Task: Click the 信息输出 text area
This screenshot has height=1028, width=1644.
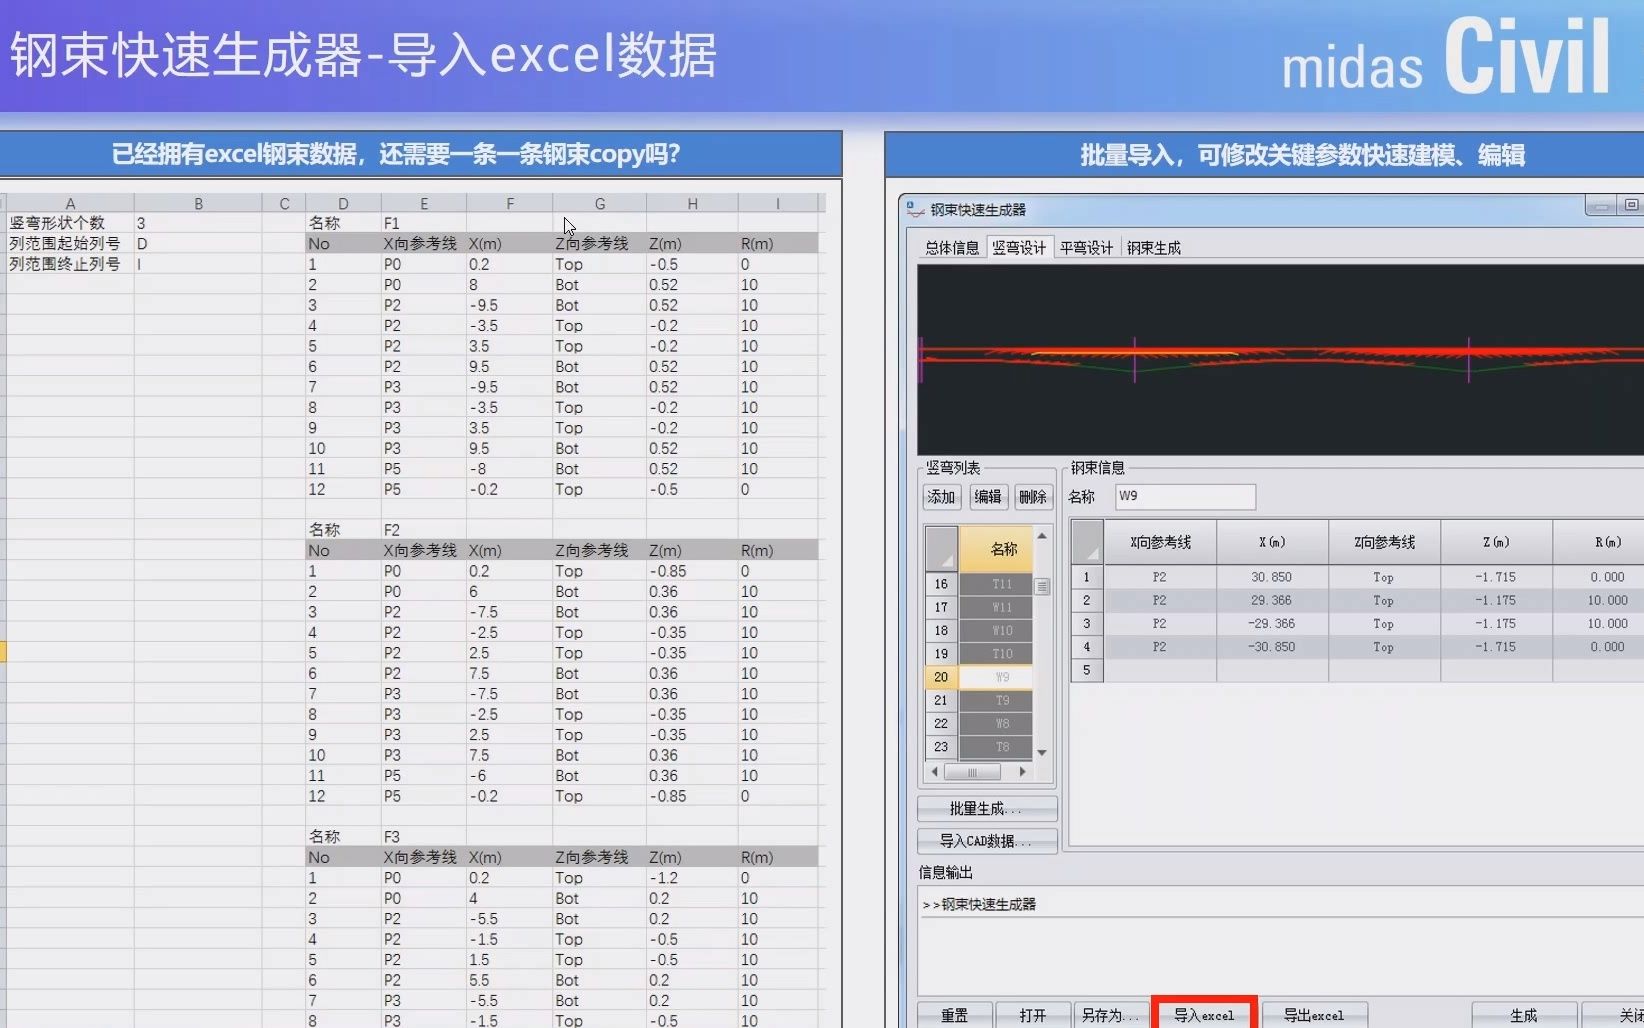Action: (x=1280, y=940)
